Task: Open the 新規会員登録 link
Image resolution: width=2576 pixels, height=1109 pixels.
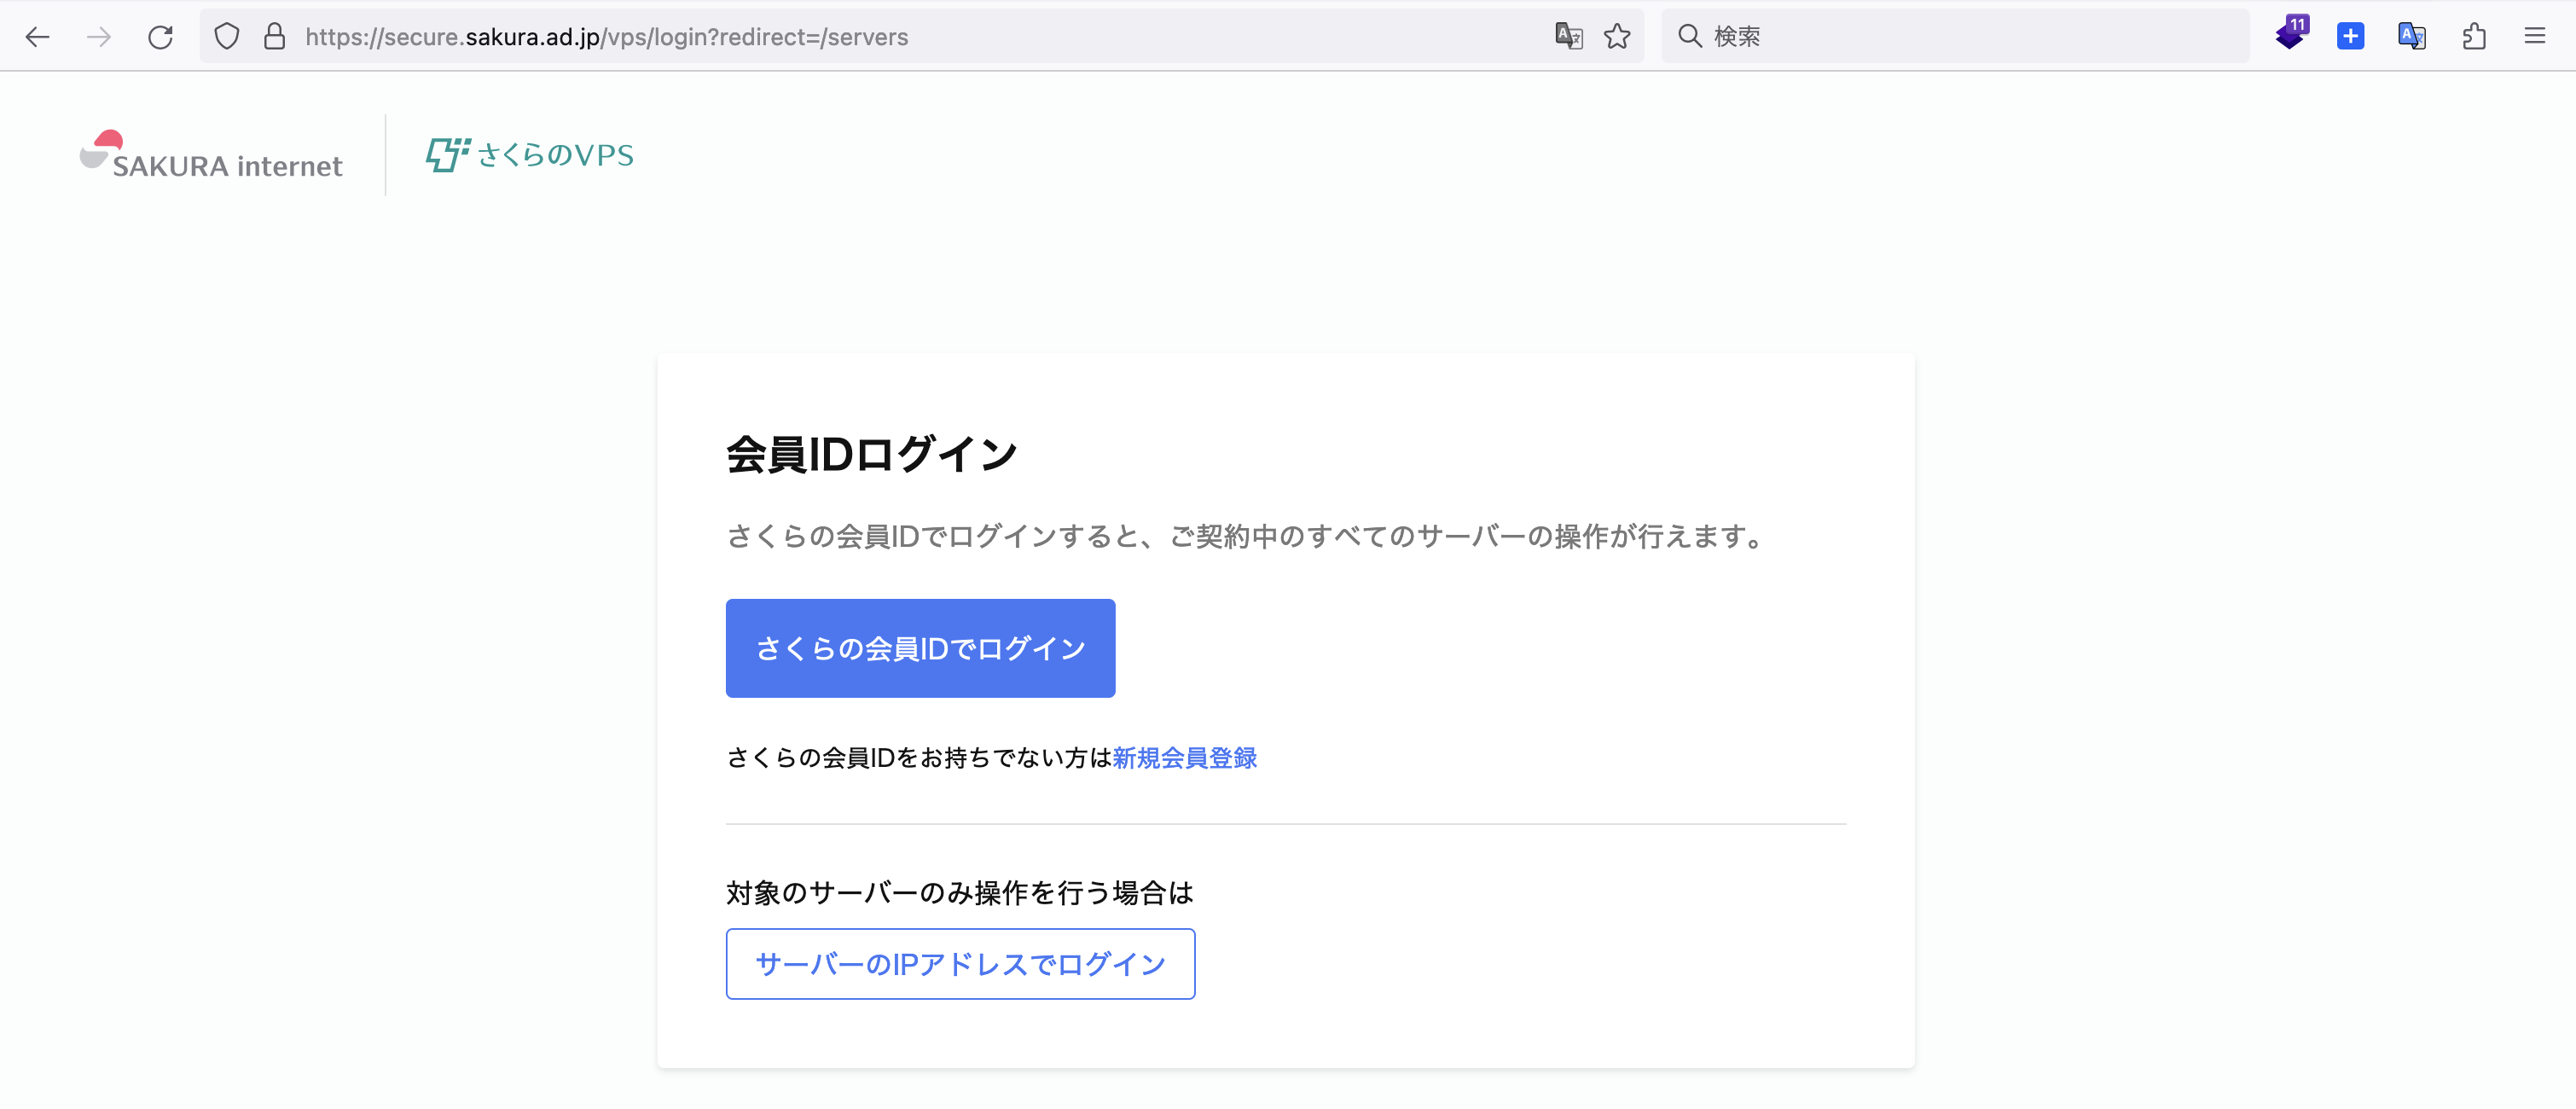Action: 1184,758
